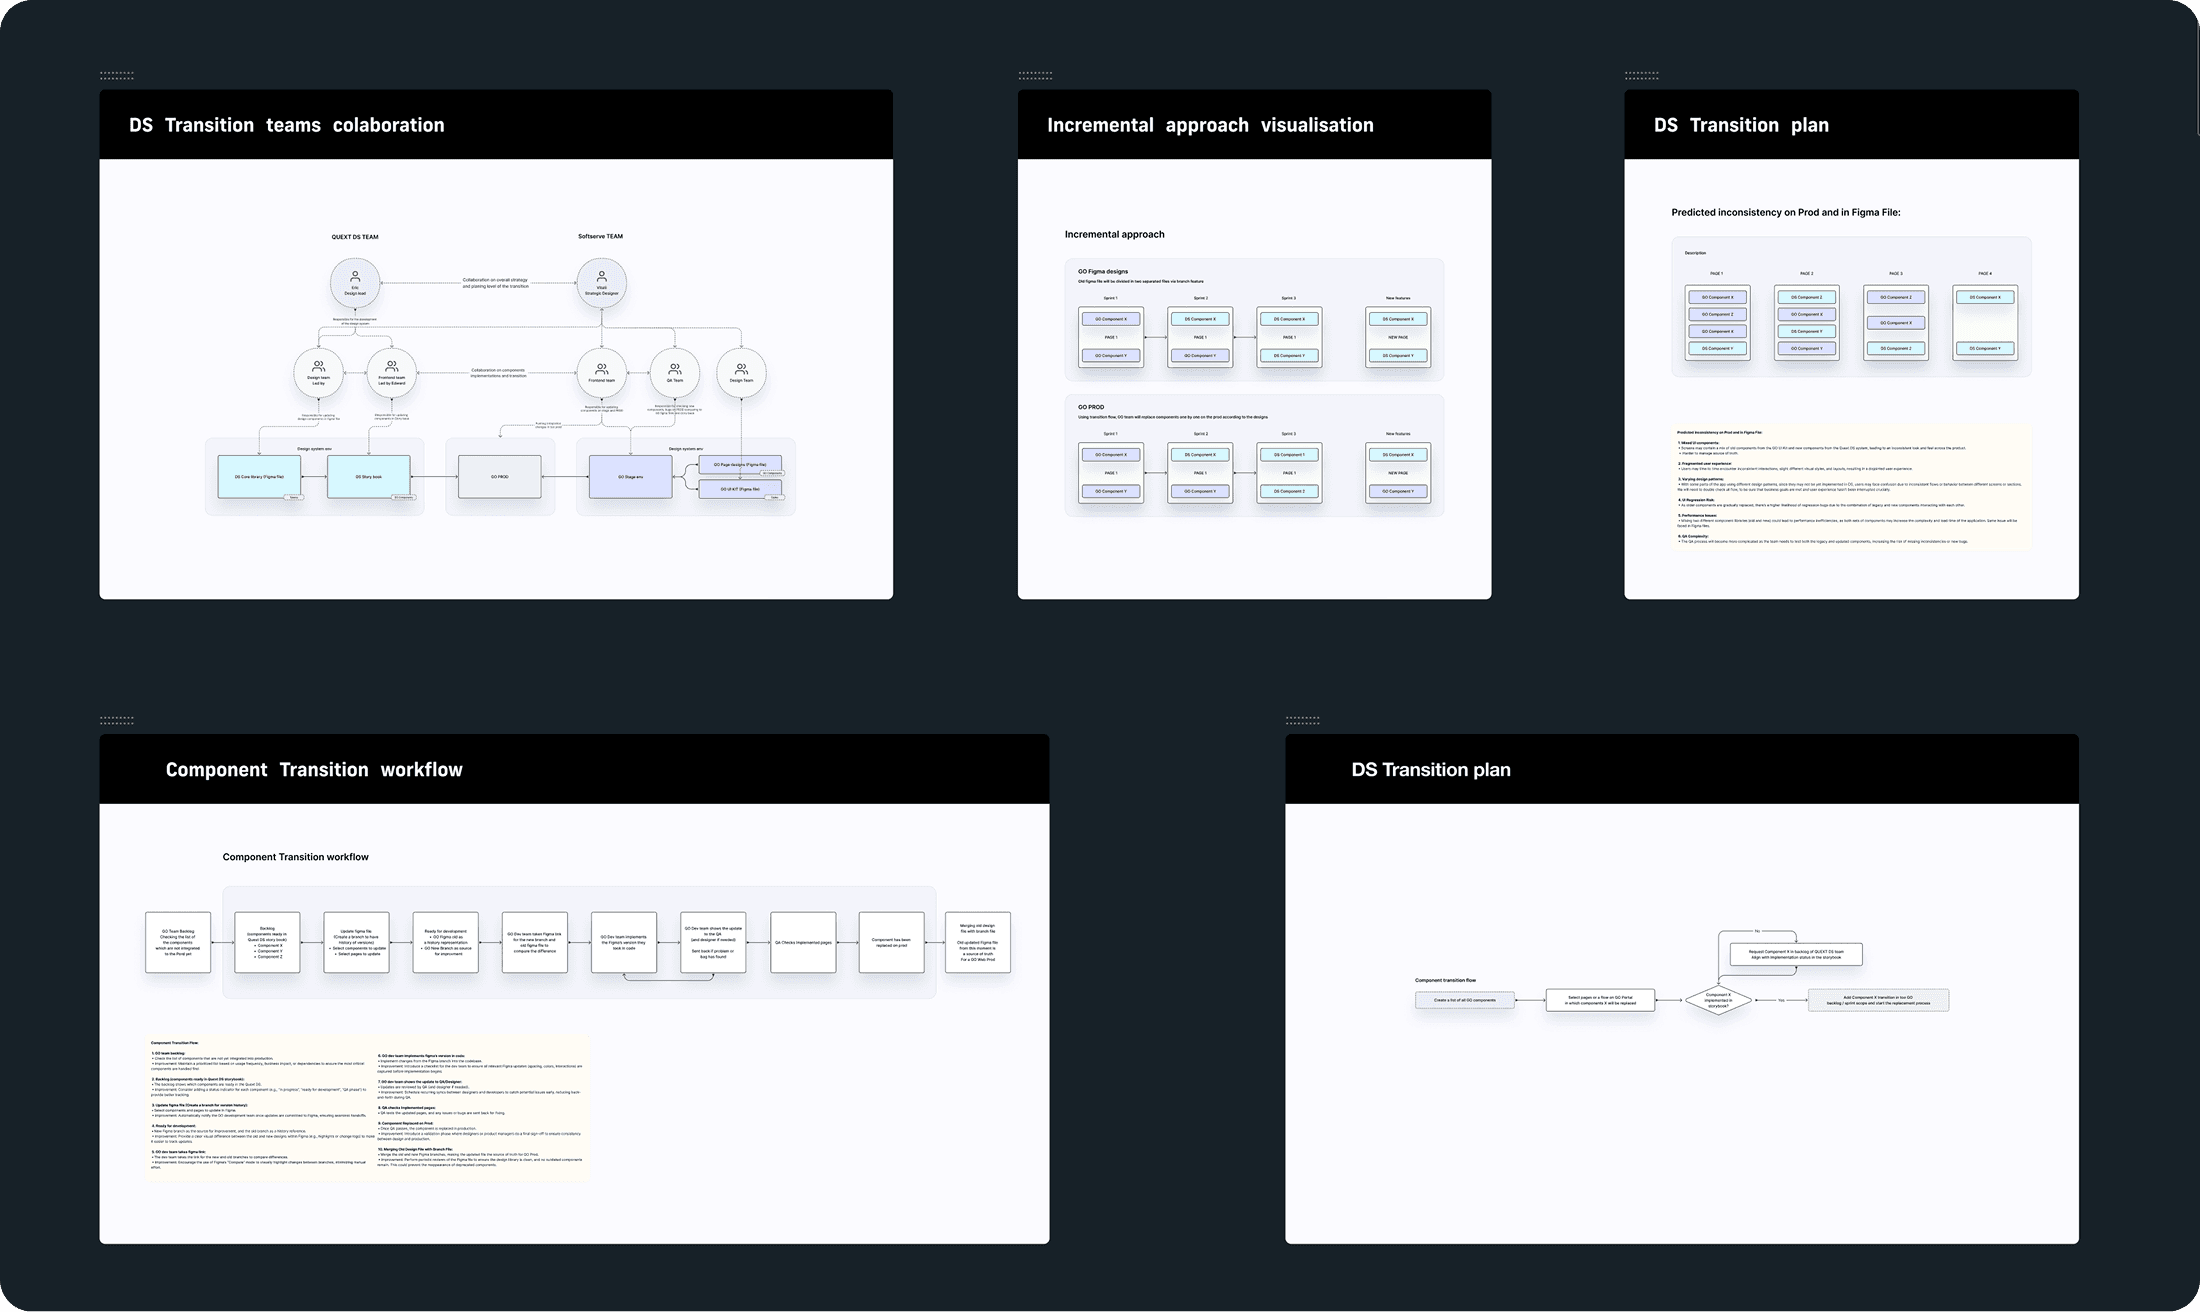Viewport: 2200px width, 1312px height.
Task: Click the Softserve Design Team group icon
Action: 741,368
